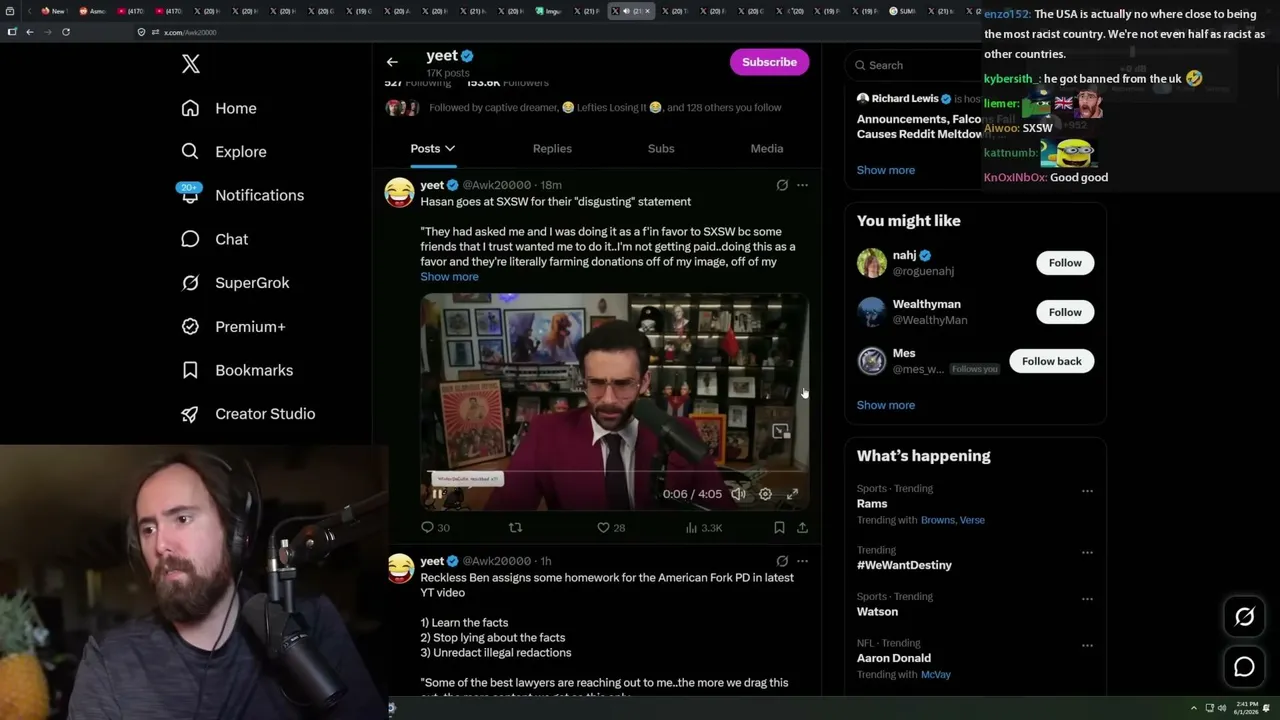The image size is (1280, 720).
Task: Open the taskbar clock
Action: 1247,708
